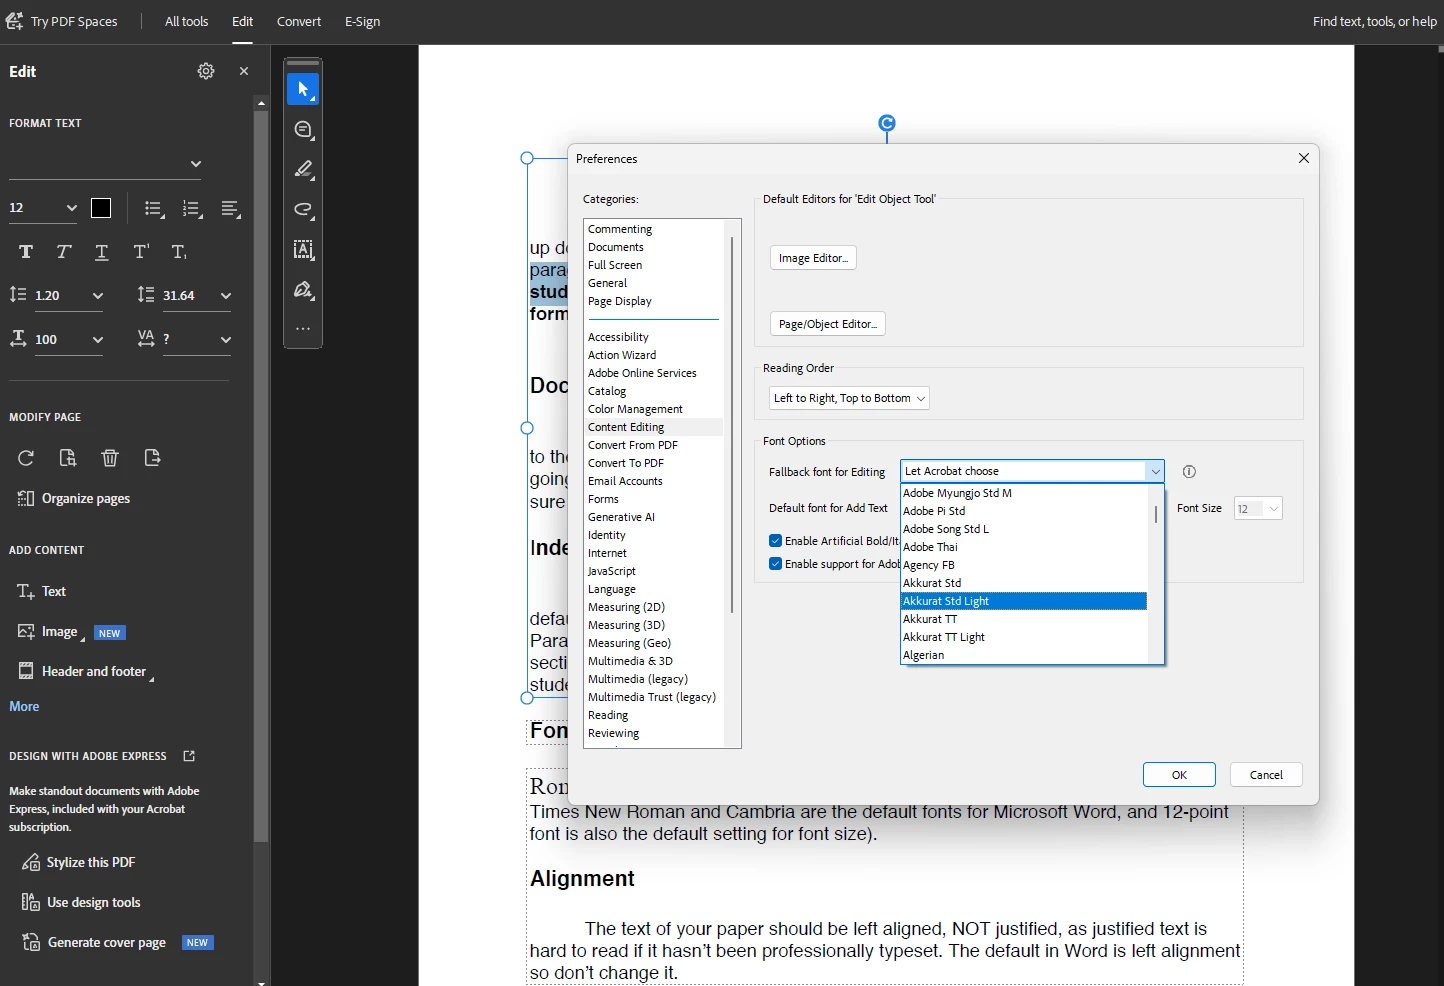Viewport: 1444px width, 986px height.
Task: Collapse the Fallback font for Editing dropdown
Action: [x=1156, y=471]
